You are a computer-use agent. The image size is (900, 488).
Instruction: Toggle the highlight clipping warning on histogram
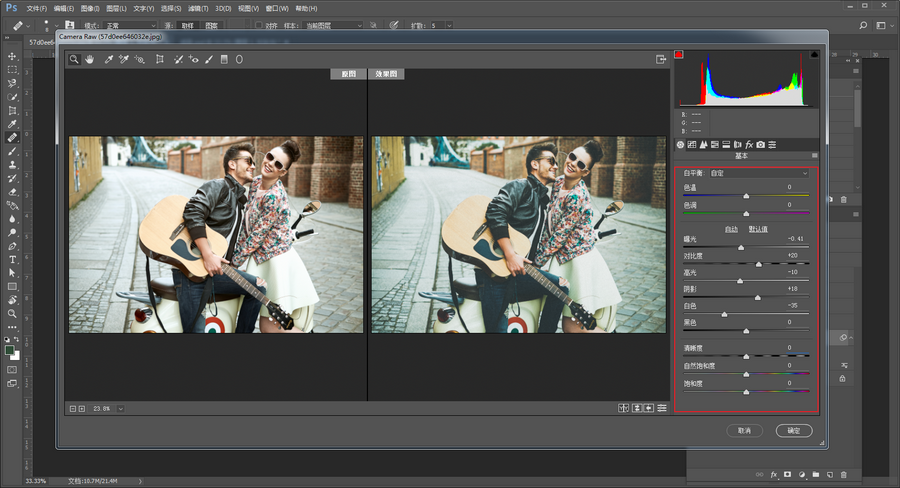(814, 54)
